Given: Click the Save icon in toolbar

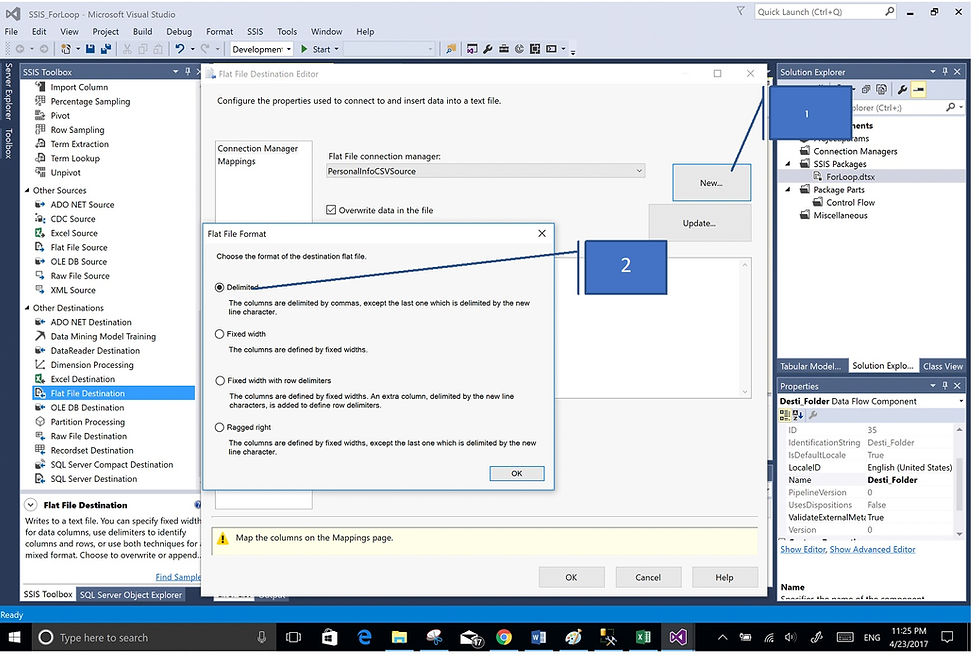Looking at the screenshot, I should pos(90,49).
